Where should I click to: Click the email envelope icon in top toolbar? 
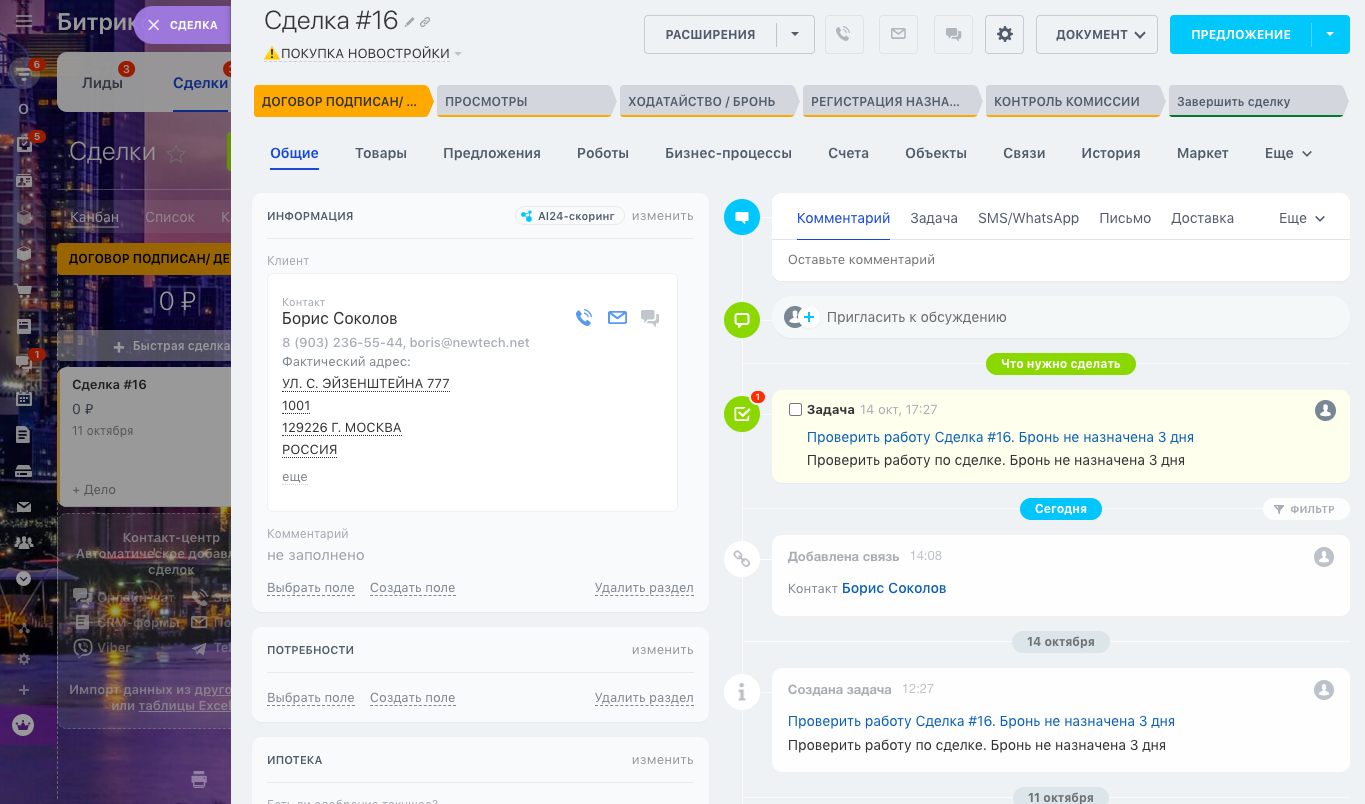[898, 34]
